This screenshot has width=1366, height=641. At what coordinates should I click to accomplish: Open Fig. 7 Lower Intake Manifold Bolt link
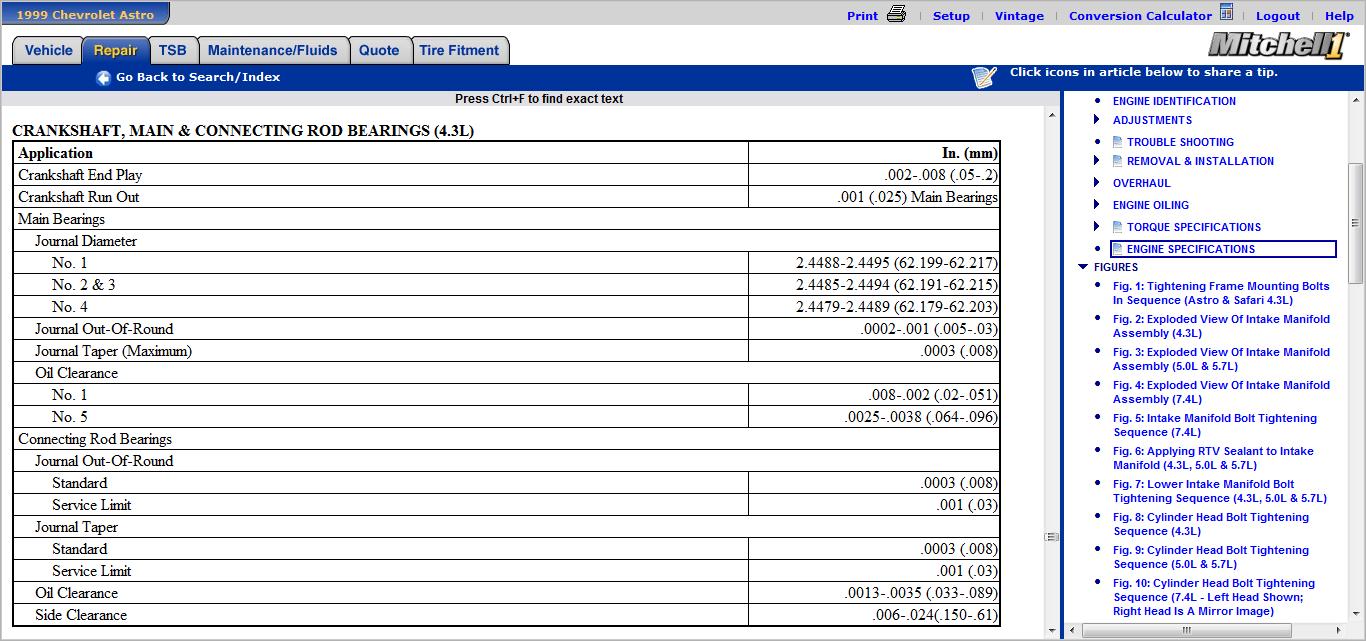1220,491
